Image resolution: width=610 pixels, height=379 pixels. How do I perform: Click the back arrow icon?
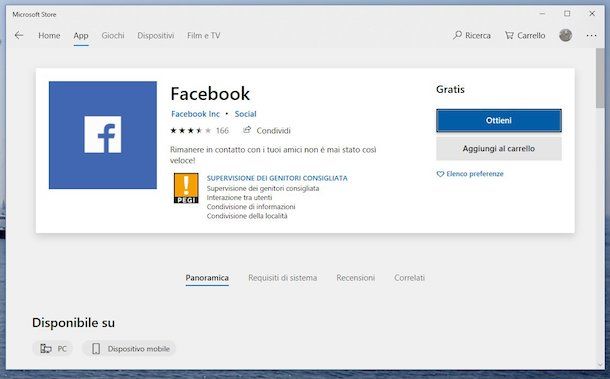coord(19,35)
